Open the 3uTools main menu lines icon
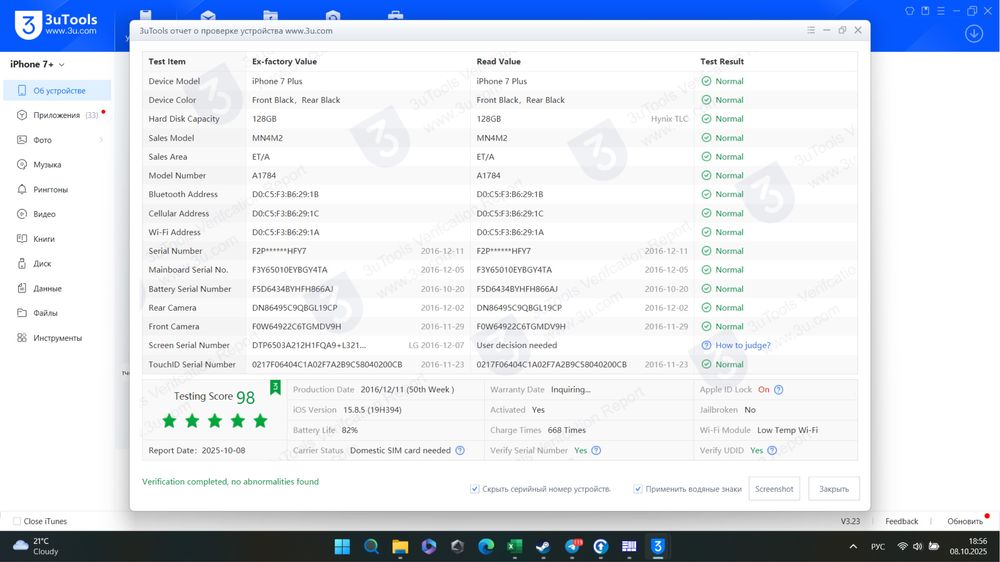Screen dimensions: 1000x562 tap(941, 11)
